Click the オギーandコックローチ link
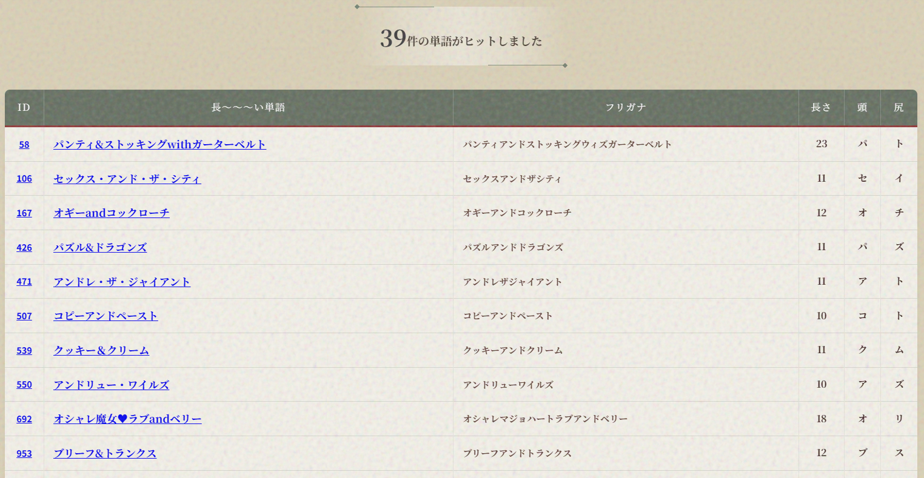Screen dimensions: 924x478 (x=111, y=213)
